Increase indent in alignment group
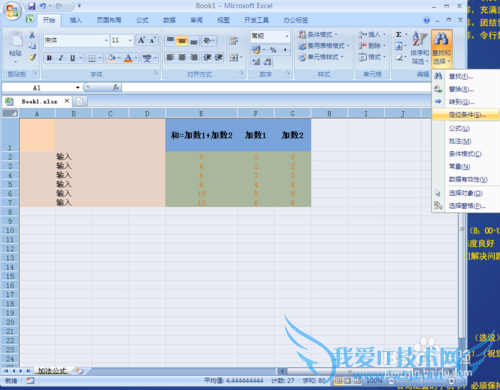Screen dimensions: 500x390 (x=219, y=57)
